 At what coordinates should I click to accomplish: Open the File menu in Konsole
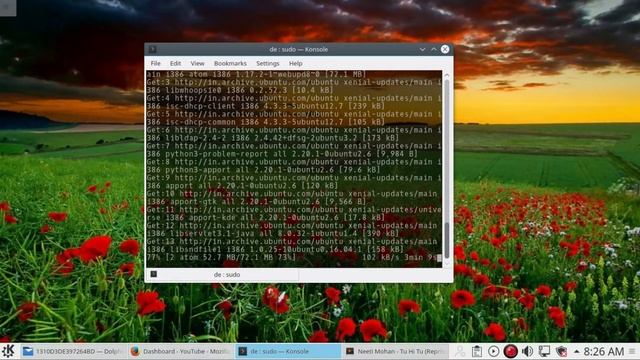(156, 64)
